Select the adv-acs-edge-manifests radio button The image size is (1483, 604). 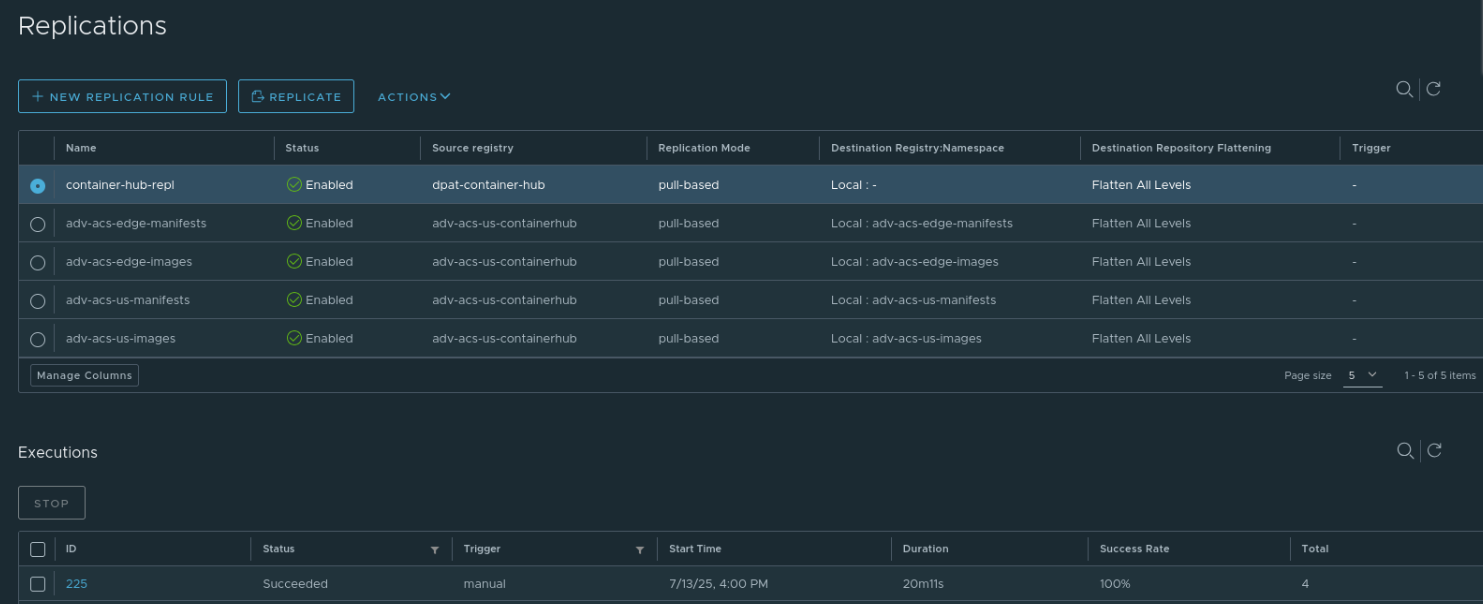(x=38, y=224)
